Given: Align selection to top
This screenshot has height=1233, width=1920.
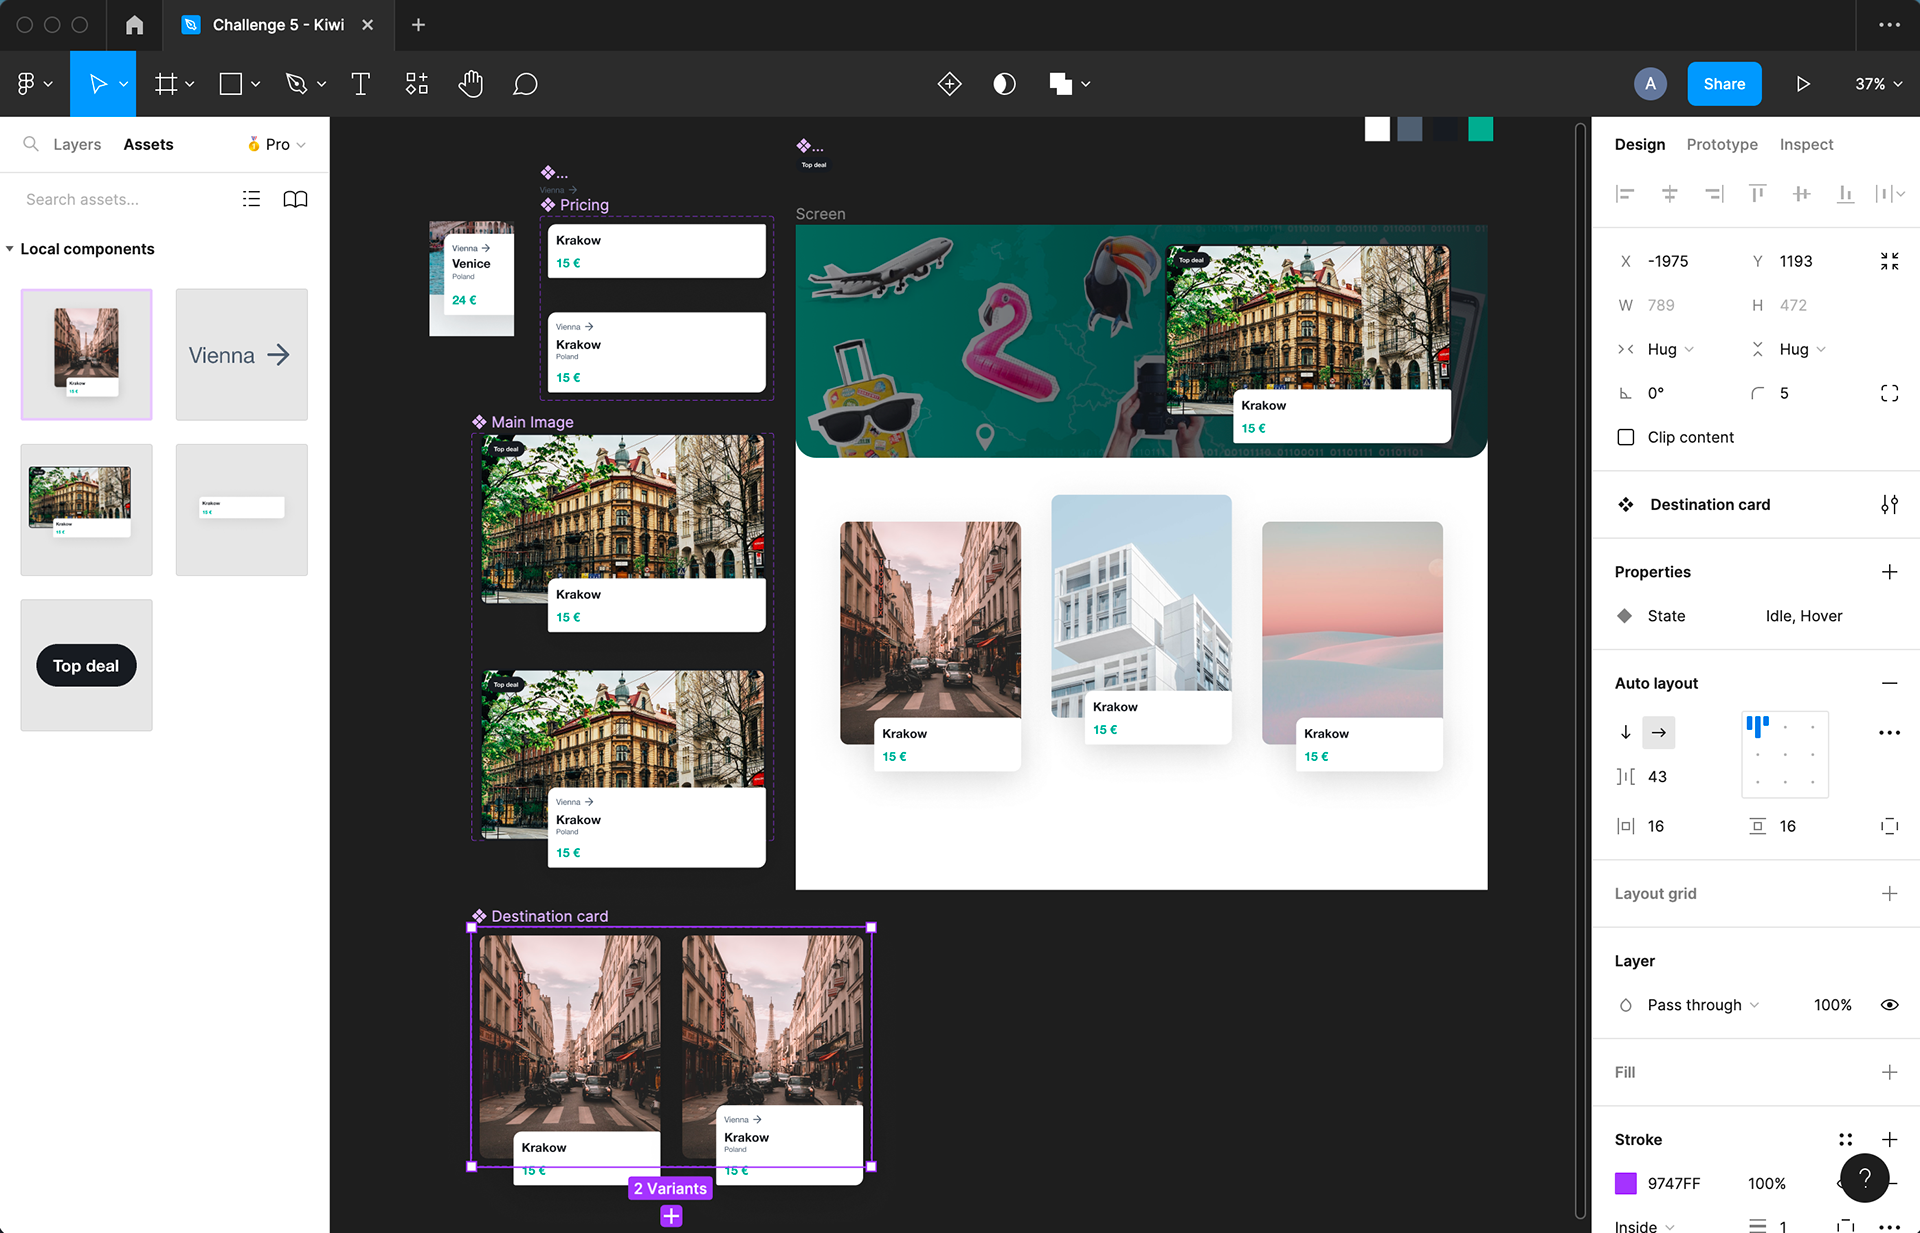Looking at the screenshot, I should click(1757, 194).
